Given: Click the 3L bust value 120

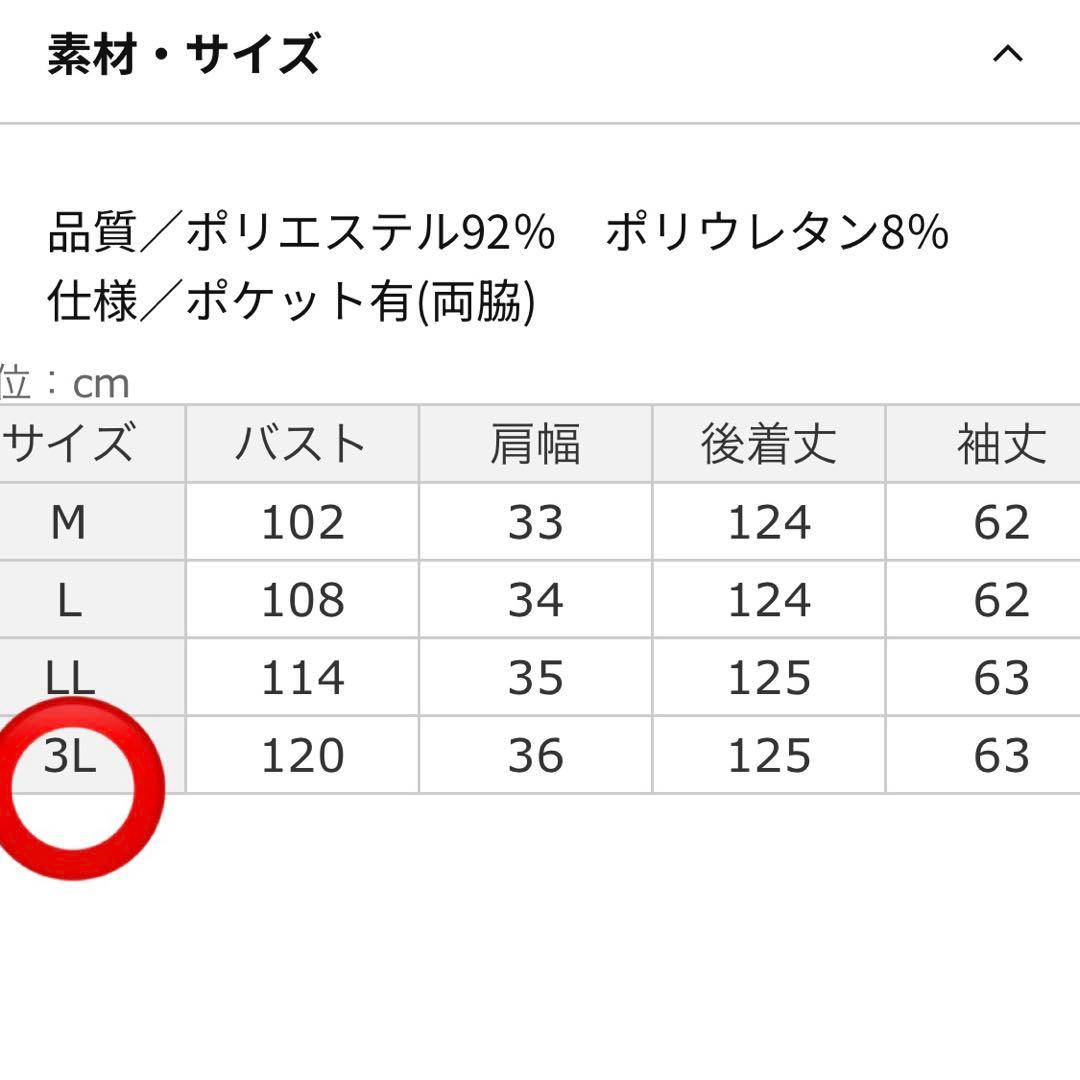Looking at the screenshot, I should point(302,756).
